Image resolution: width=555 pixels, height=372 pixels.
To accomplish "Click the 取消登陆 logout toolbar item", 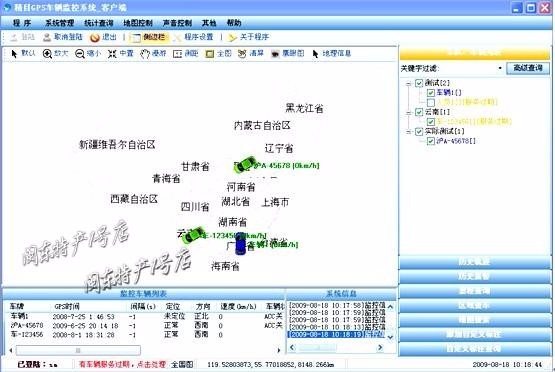I will (x=63, y=37).
